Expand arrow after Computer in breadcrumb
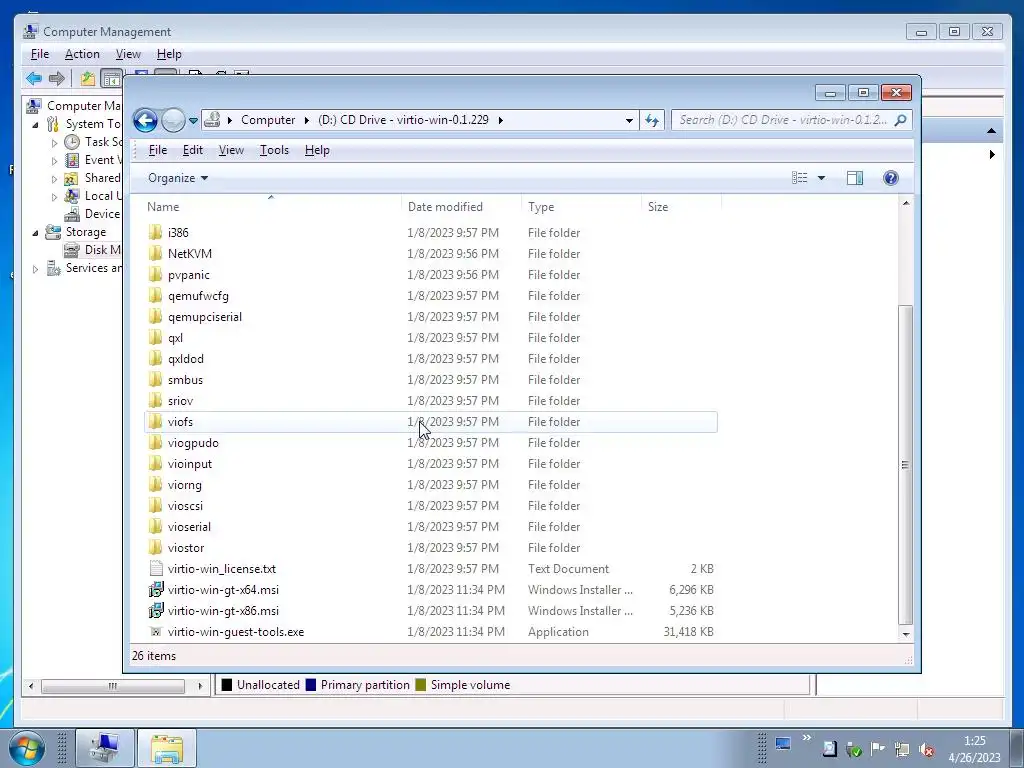Screen dimensions: 1024x768 coord(306,120)
